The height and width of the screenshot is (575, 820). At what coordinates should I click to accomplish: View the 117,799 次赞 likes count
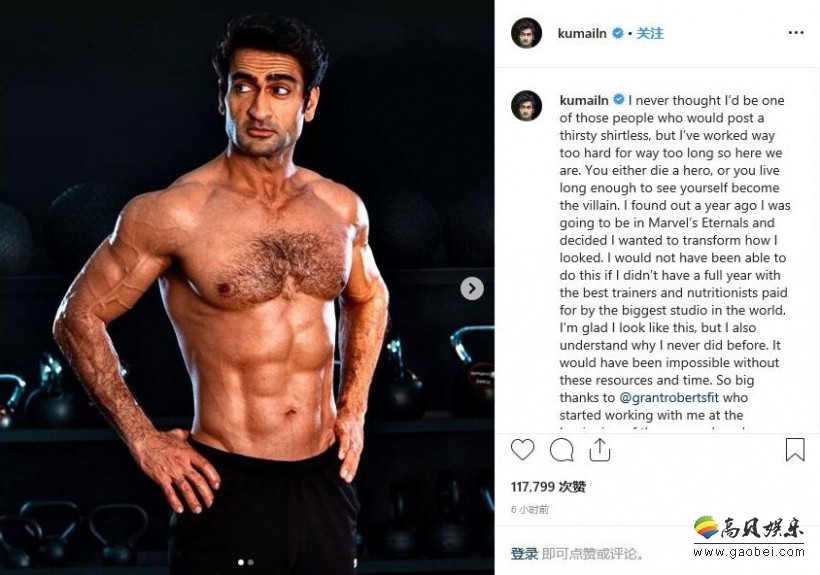pos(548,487)
